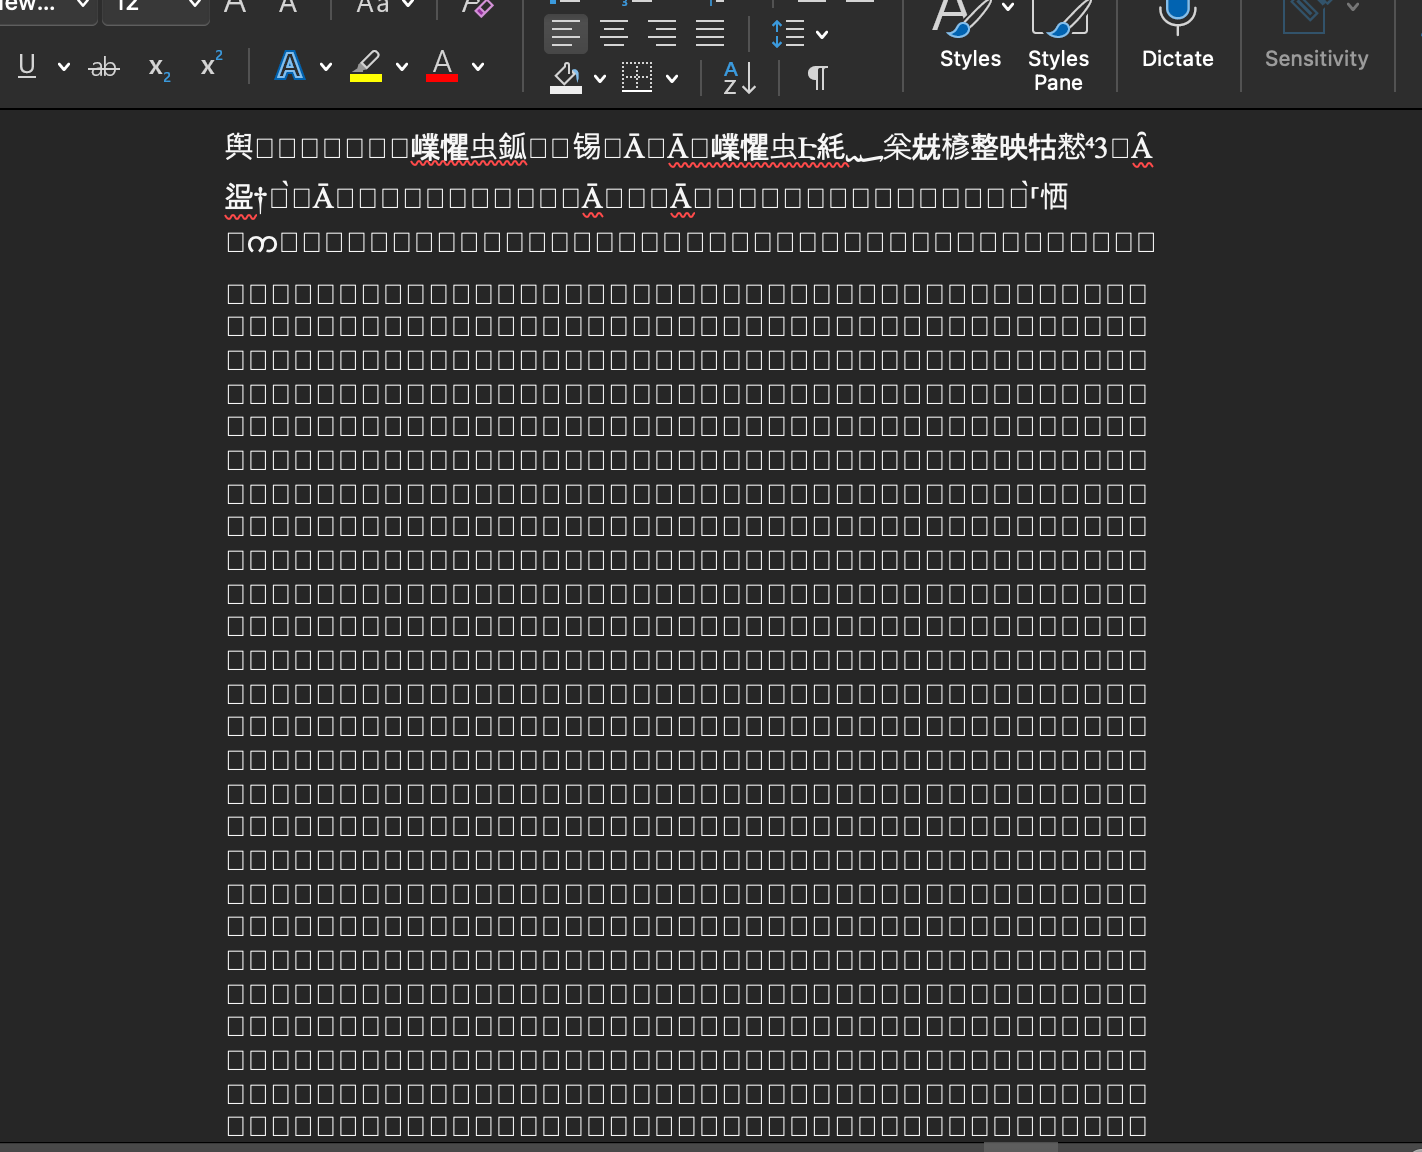
Task: Open the text effects dropdown arrow
Action: click(326, 67)
